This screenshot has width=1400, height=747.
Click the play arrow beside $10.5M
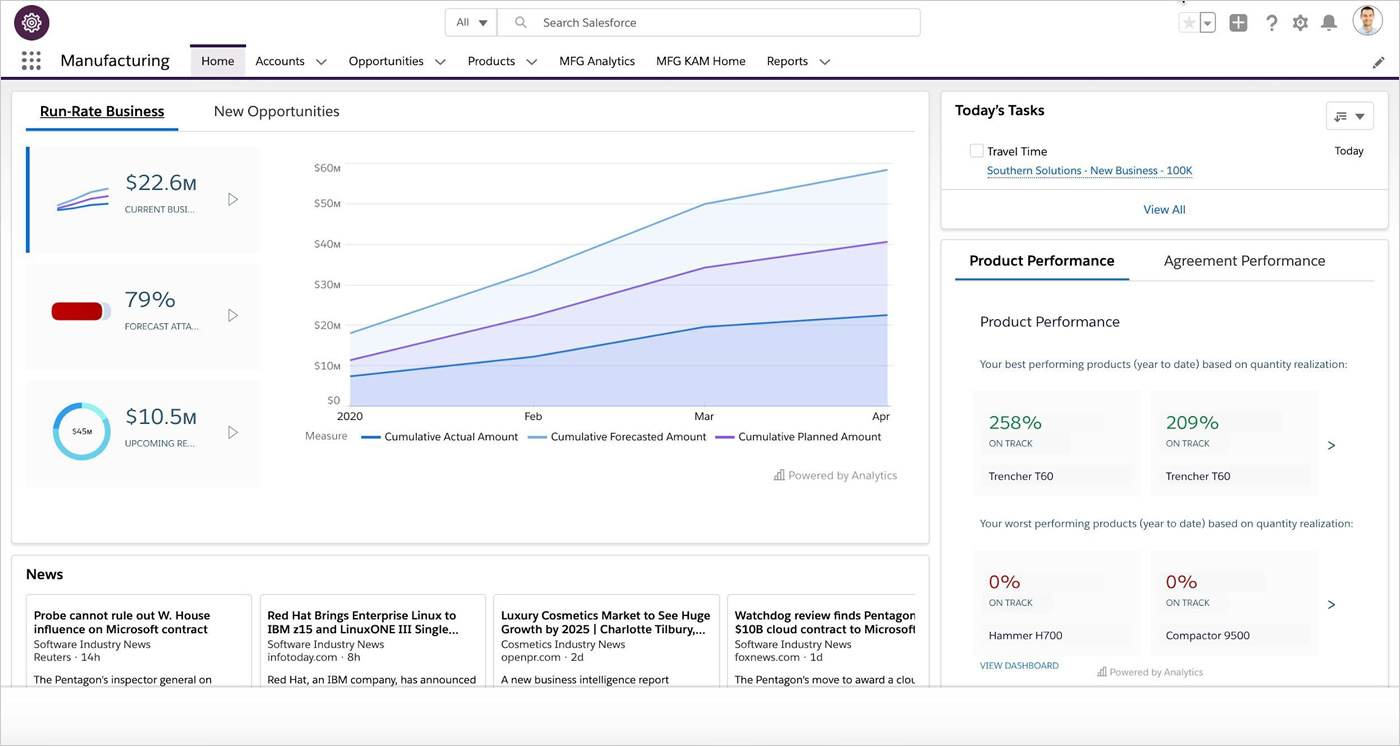point(233,432)
